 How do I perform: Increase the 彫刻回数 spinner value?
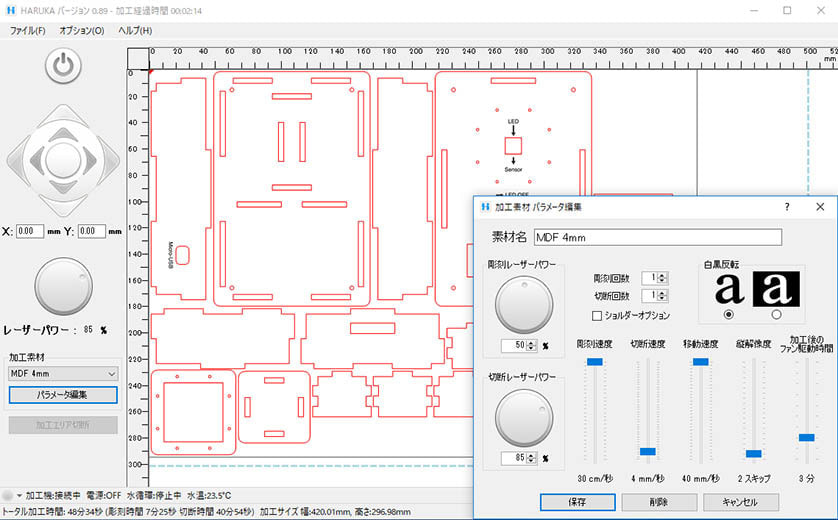coord(663,274)
